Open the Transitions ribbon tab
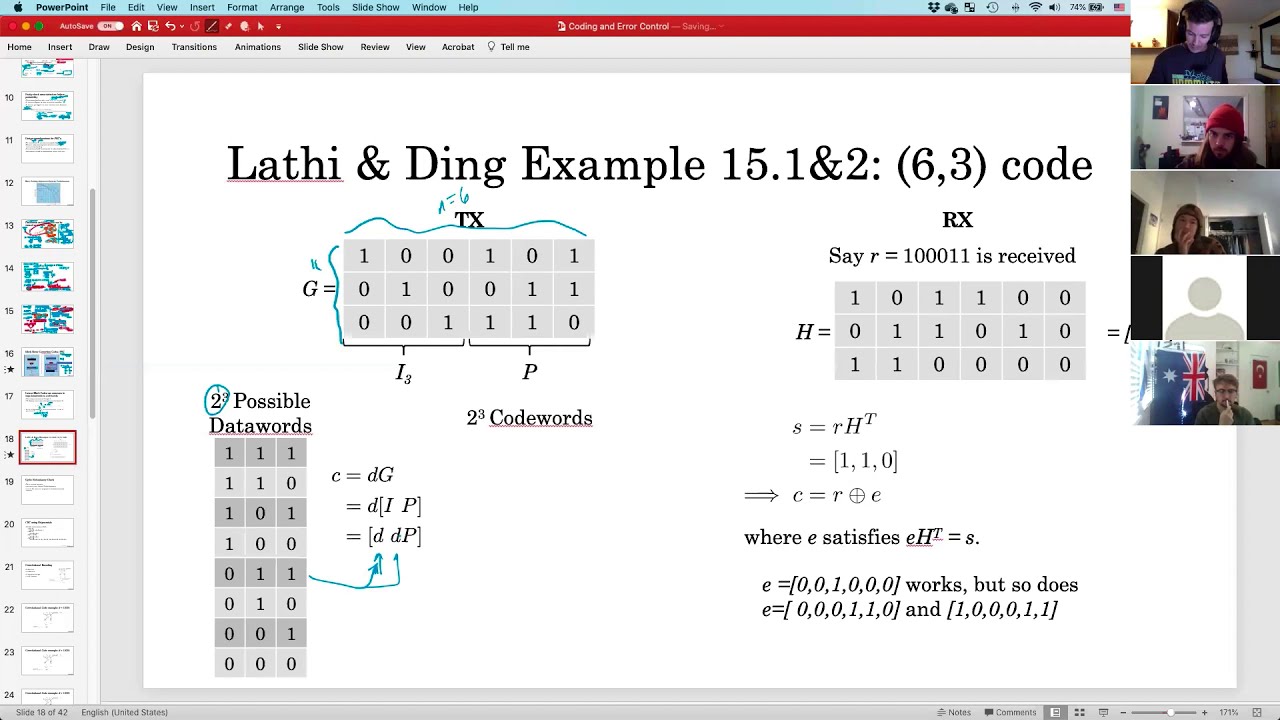The height and width of the screenshot is (720, 1280). [194, 47]
